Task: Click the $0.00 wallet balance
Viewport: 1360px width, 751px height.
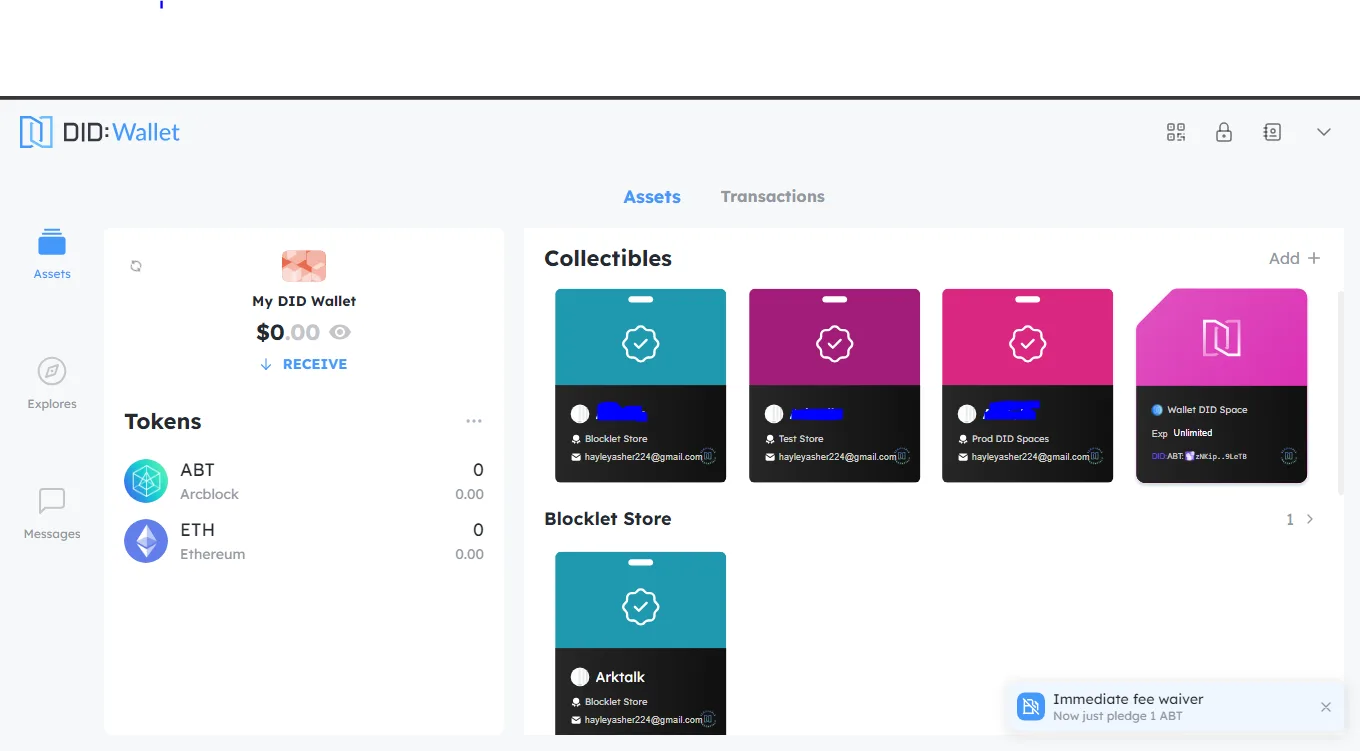Action: (288, 332)
